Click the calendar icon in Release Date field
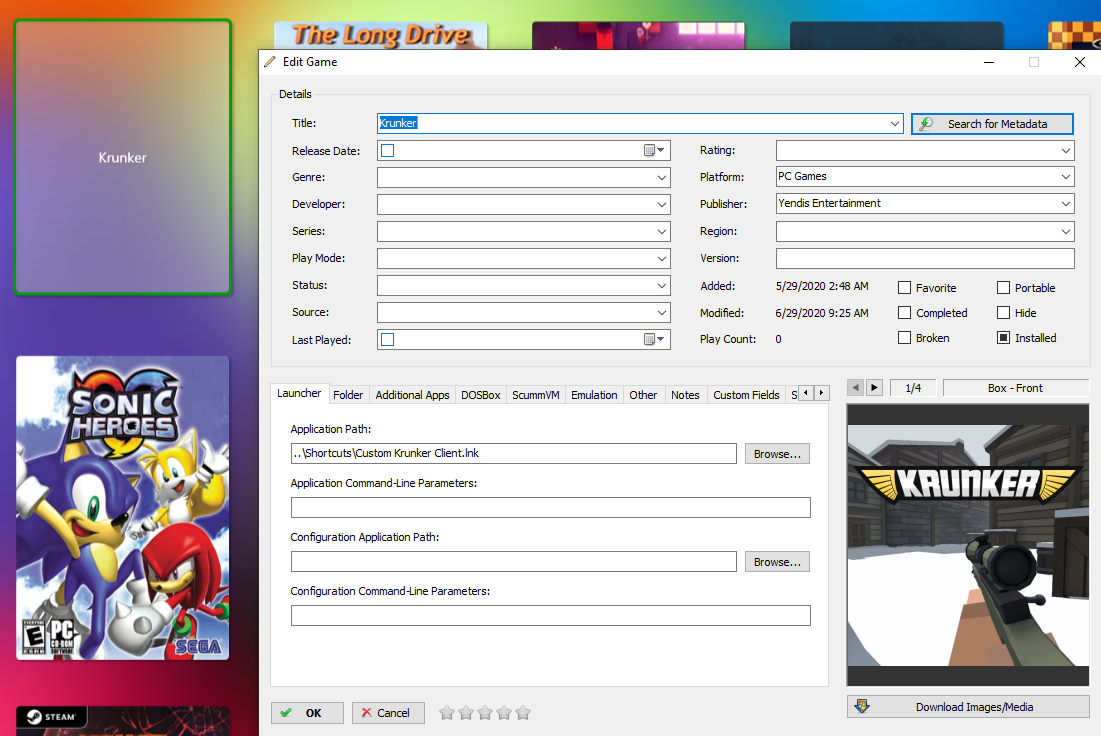Image resolution: width=1101 pixels, height=736 pixels. point(654,150)
